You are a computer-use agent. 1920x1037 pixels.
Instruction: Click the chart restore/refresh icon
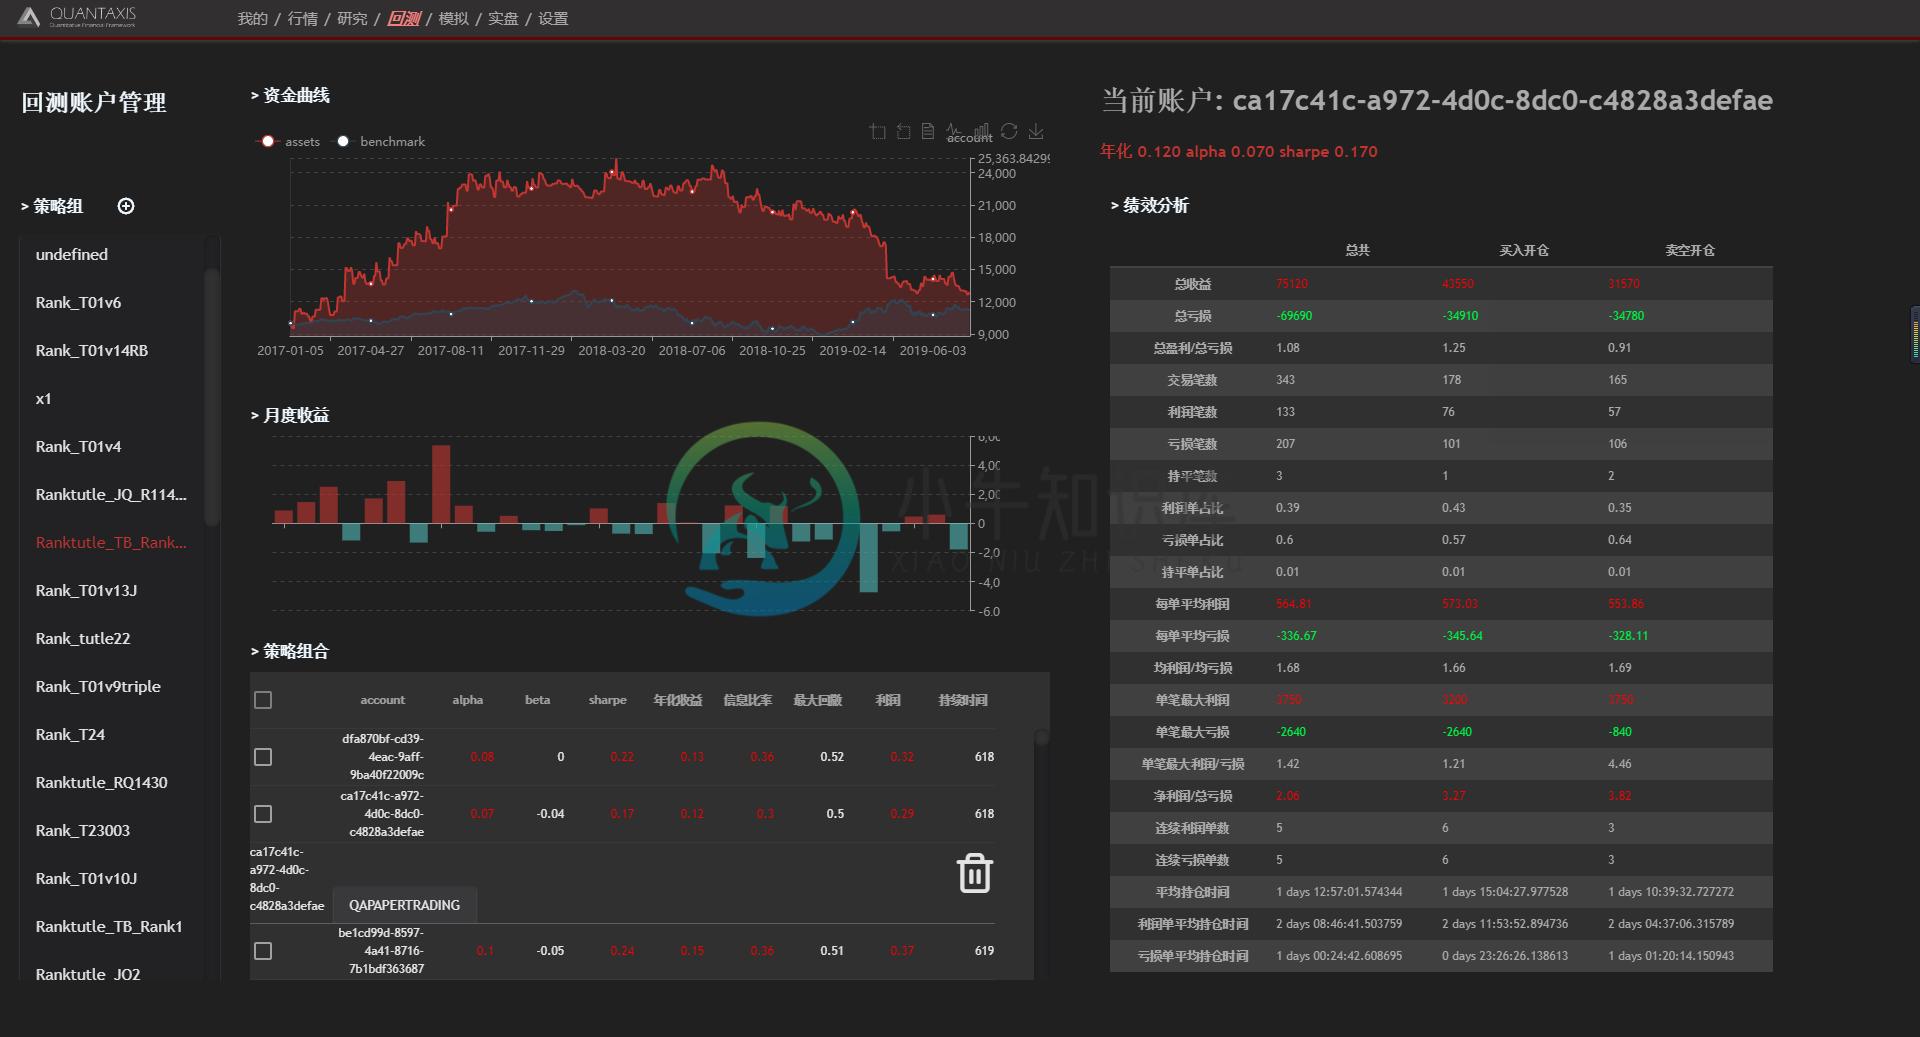click(1009, 131)
